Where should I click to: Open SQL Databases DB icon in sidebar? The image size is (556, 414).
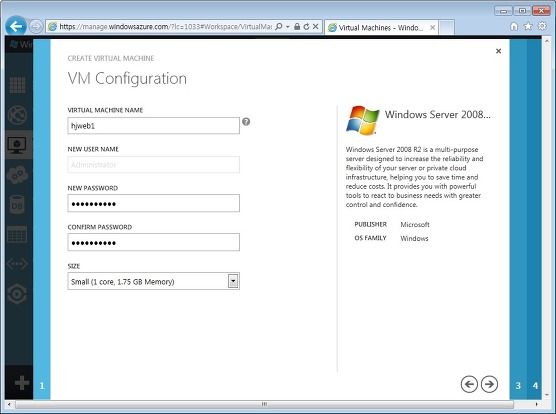click(17, 205)
